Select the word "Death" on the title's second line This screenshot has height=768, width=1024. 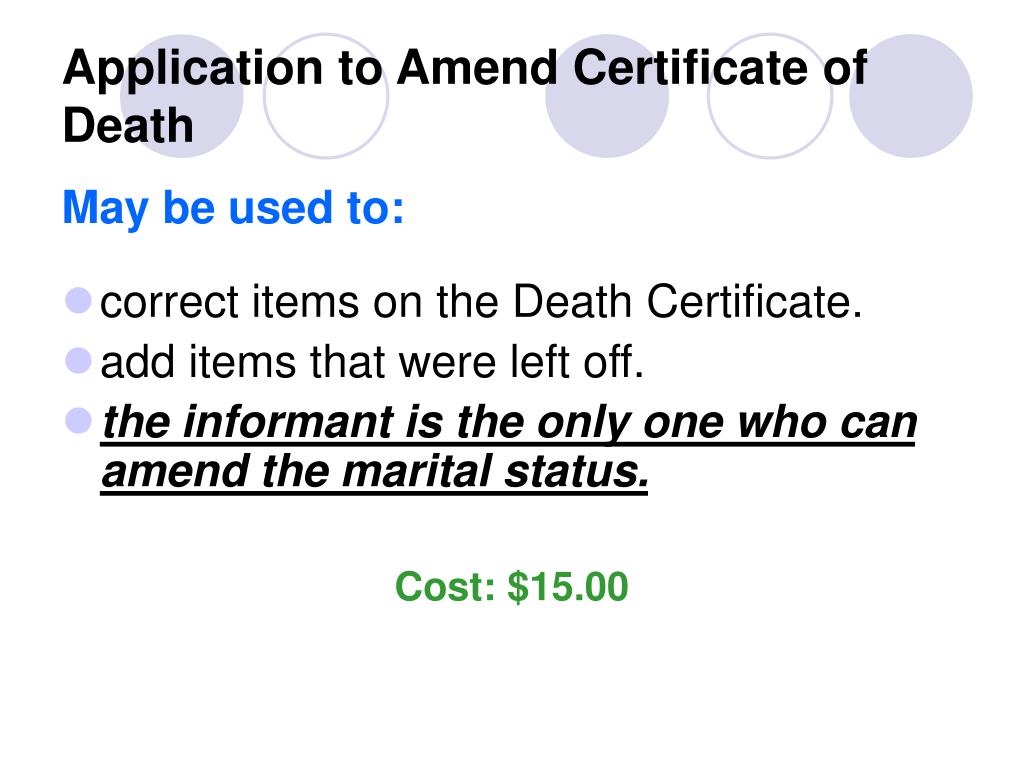[128, 126]
